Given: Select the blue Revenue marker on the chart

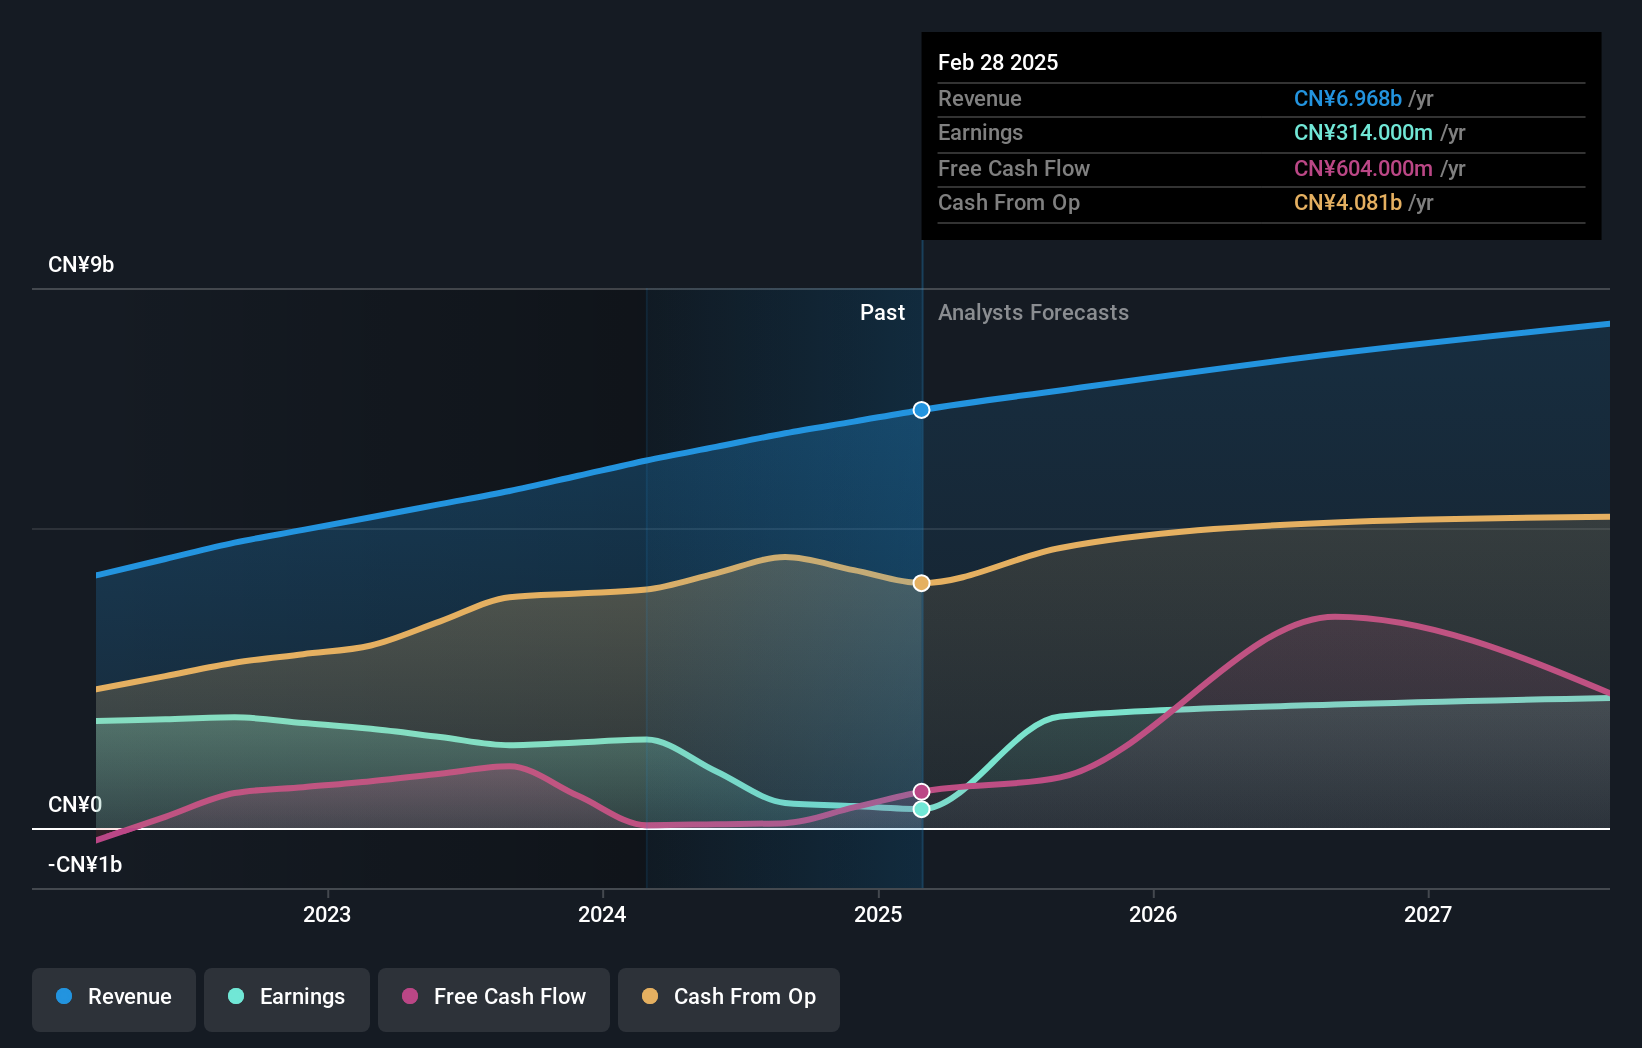Looking at the screenshot, I should 921,409.
